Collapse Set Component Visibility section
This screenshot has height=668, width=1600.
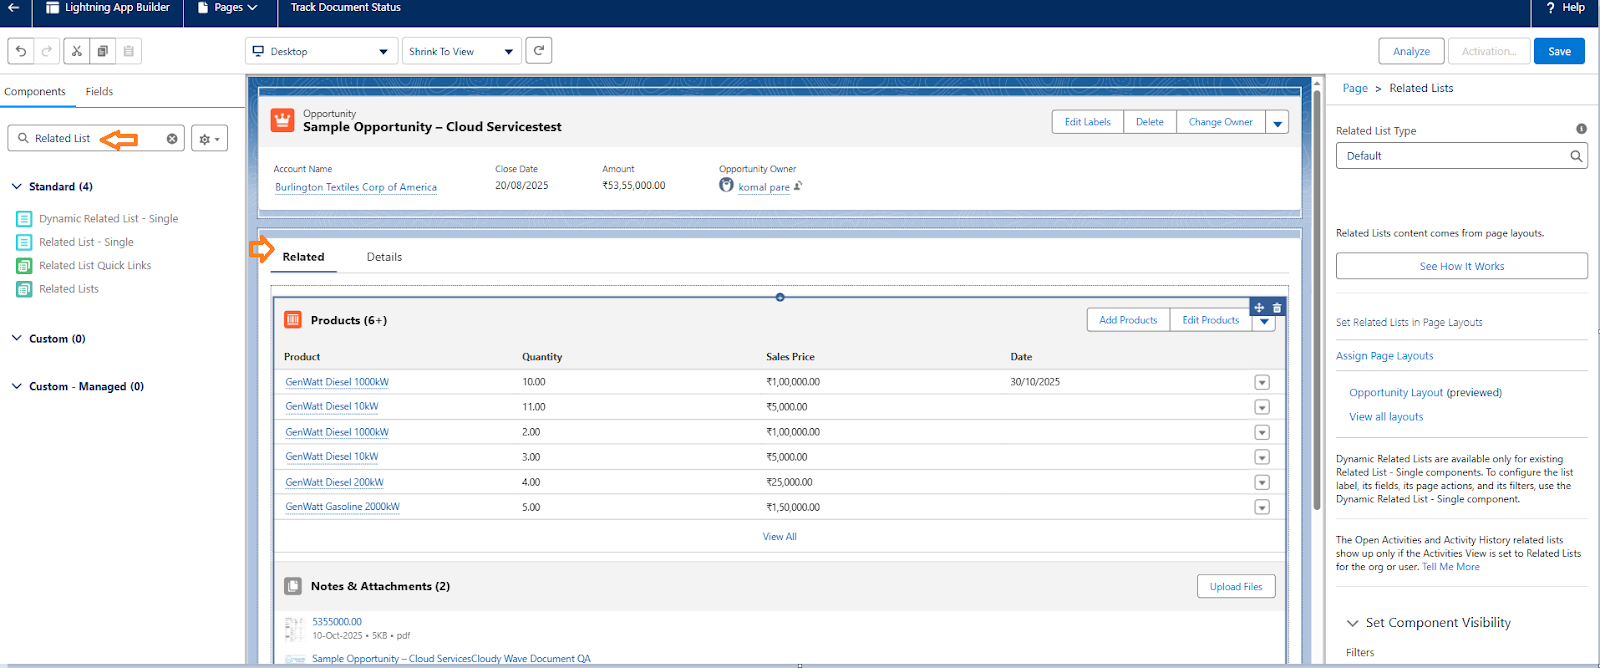point(1353,623)
